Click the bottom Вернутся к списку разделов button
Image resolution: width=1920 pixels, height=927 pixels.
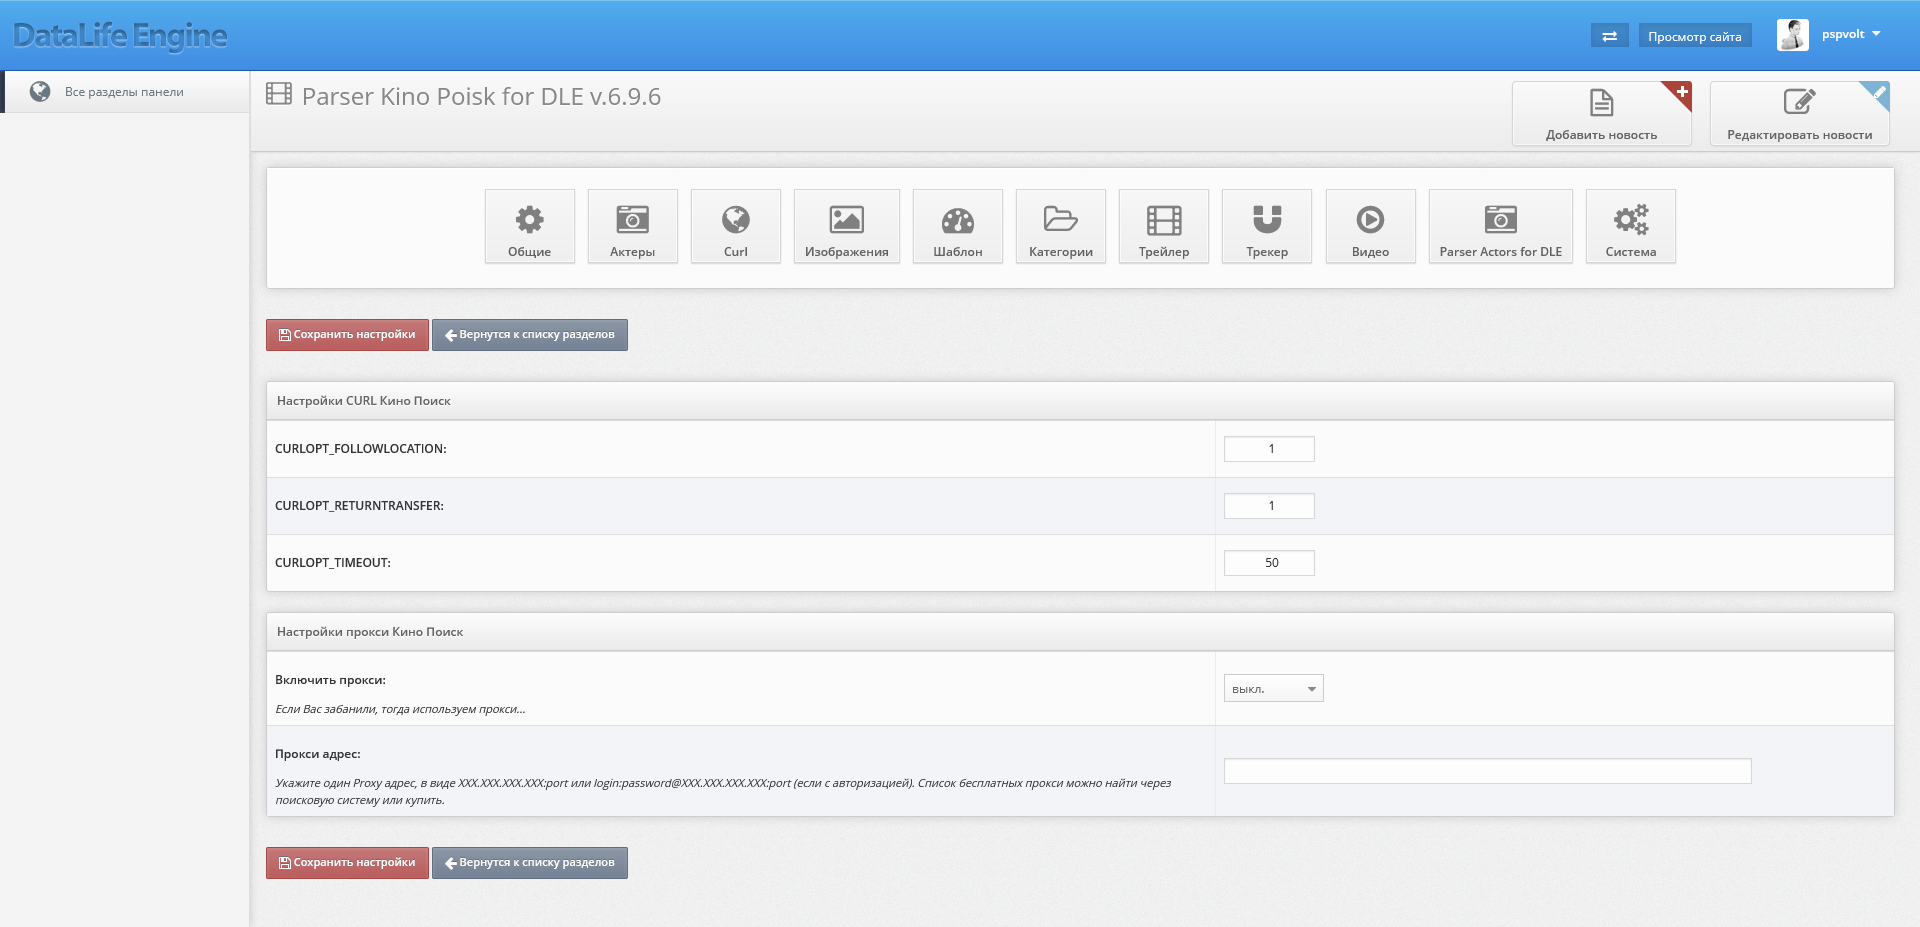coord(529,863)
